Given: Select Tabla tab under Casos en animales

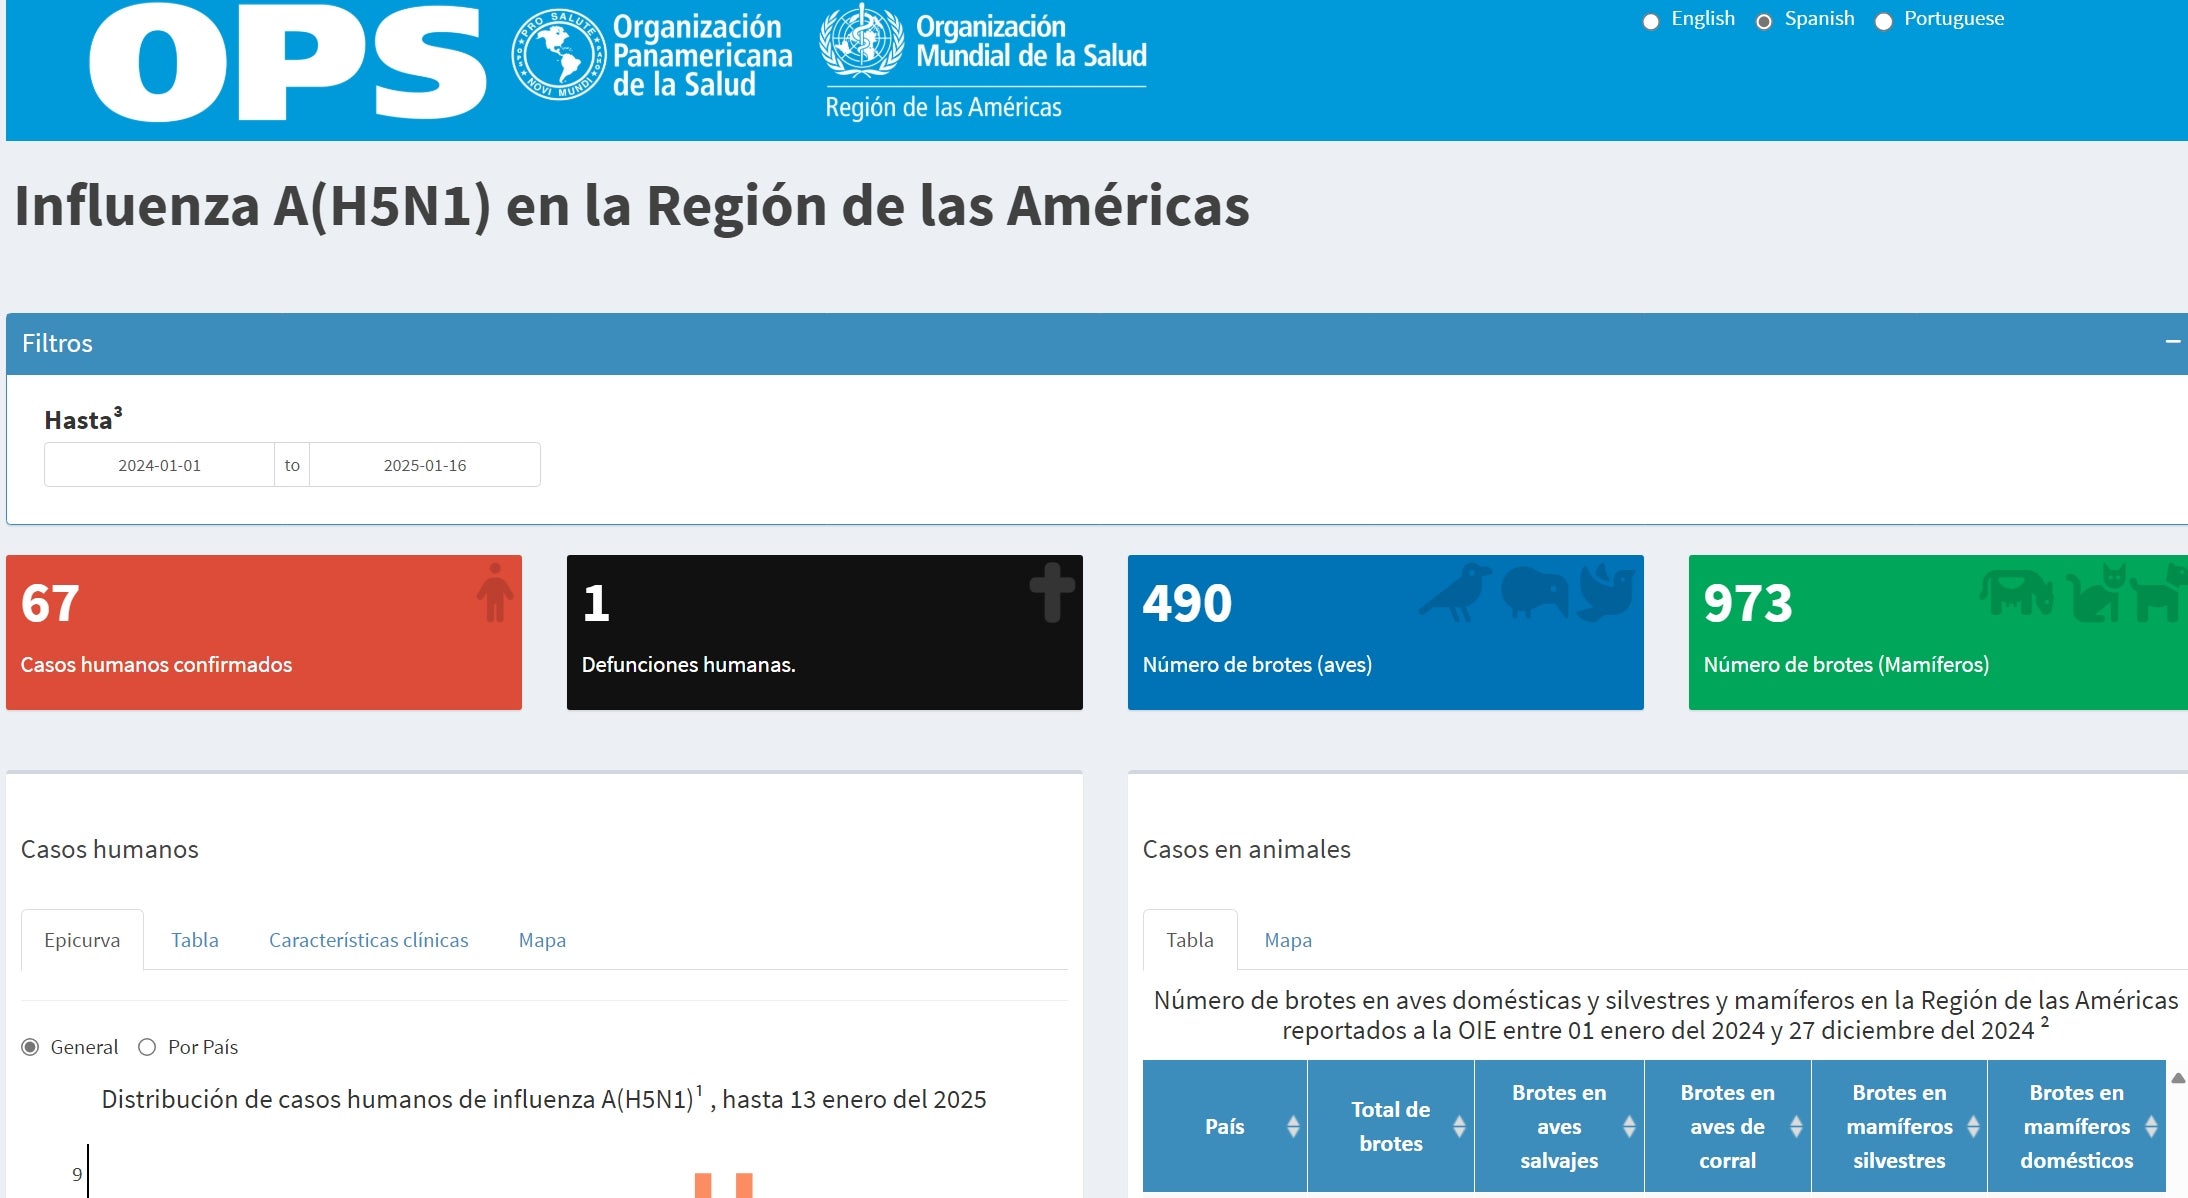Looking at the screenshot, I should 1190,940.
